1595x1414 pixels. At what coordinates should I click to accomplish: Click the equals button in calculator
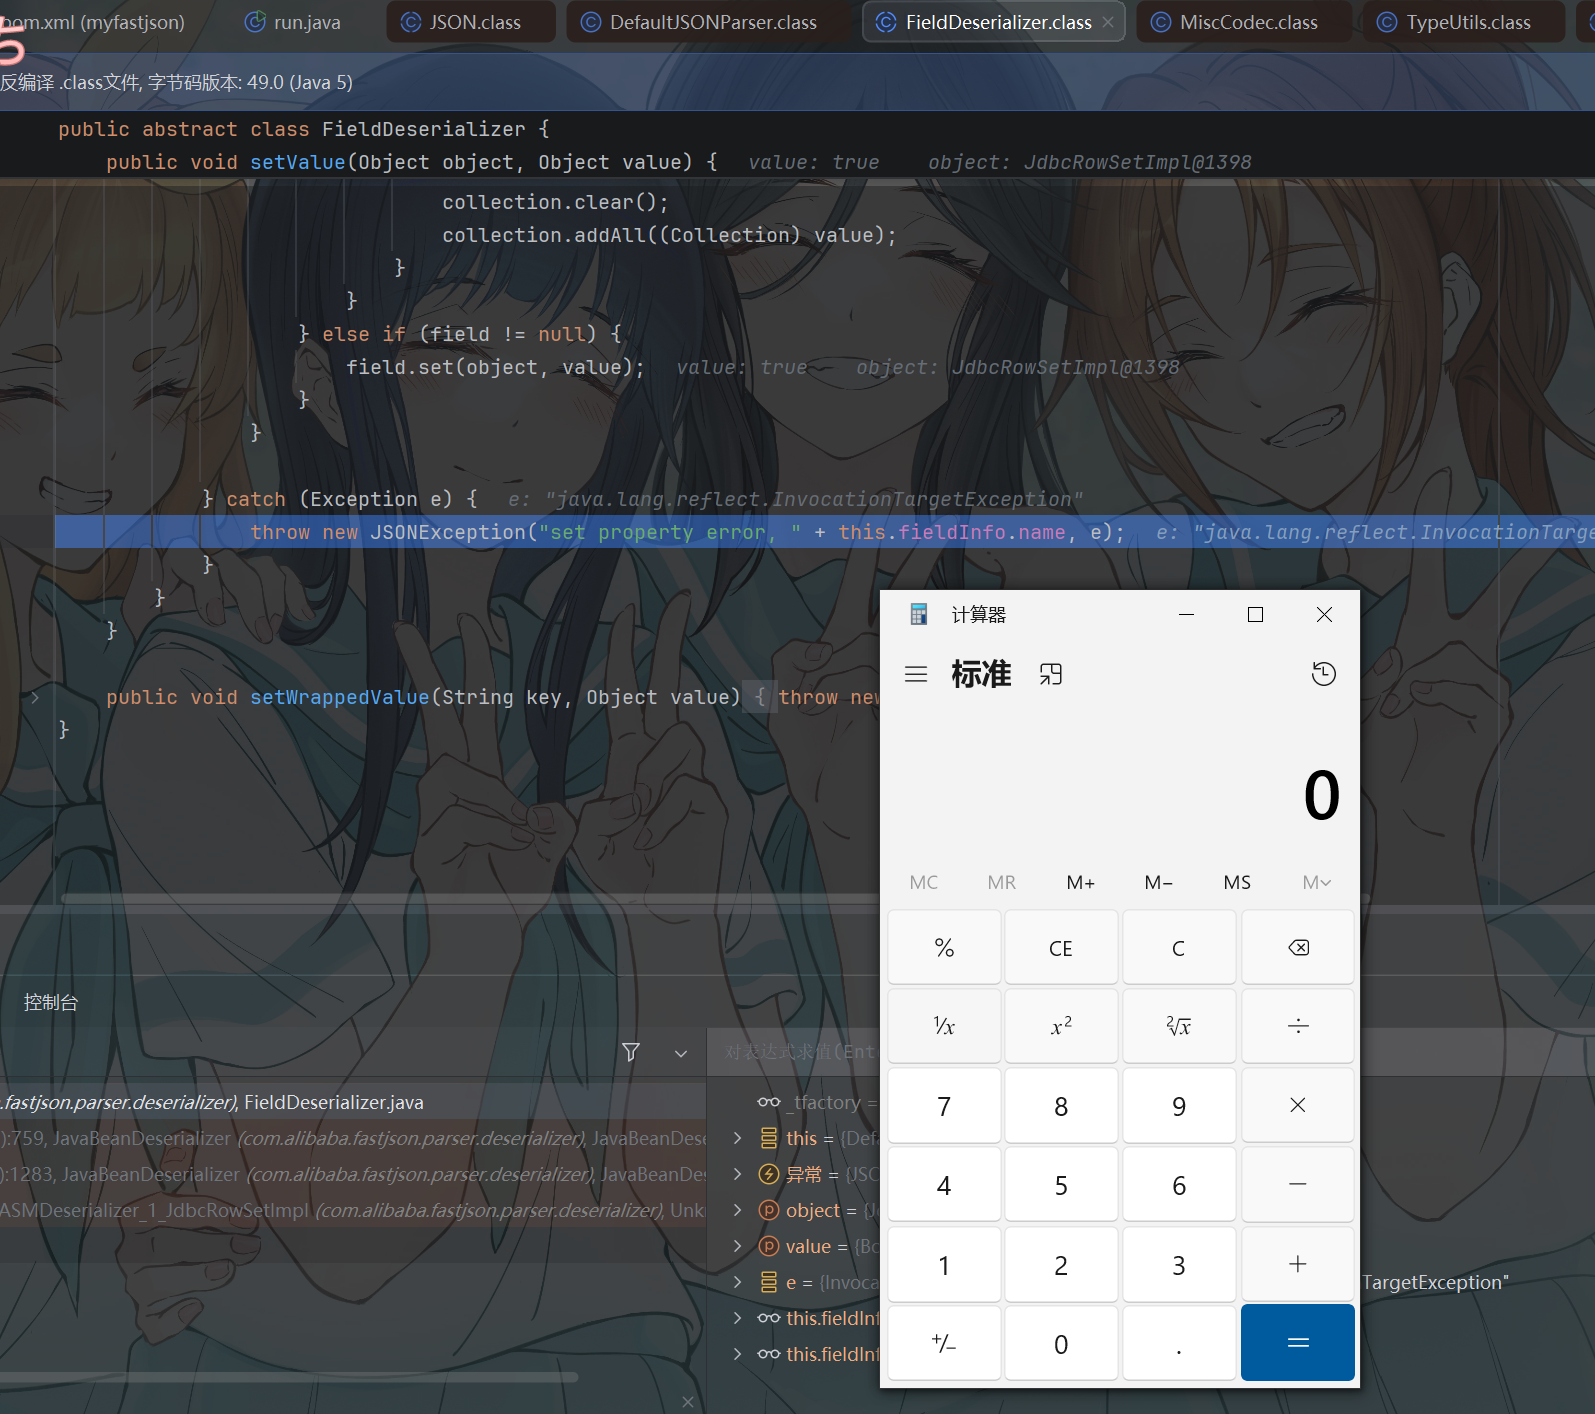1298,1343
